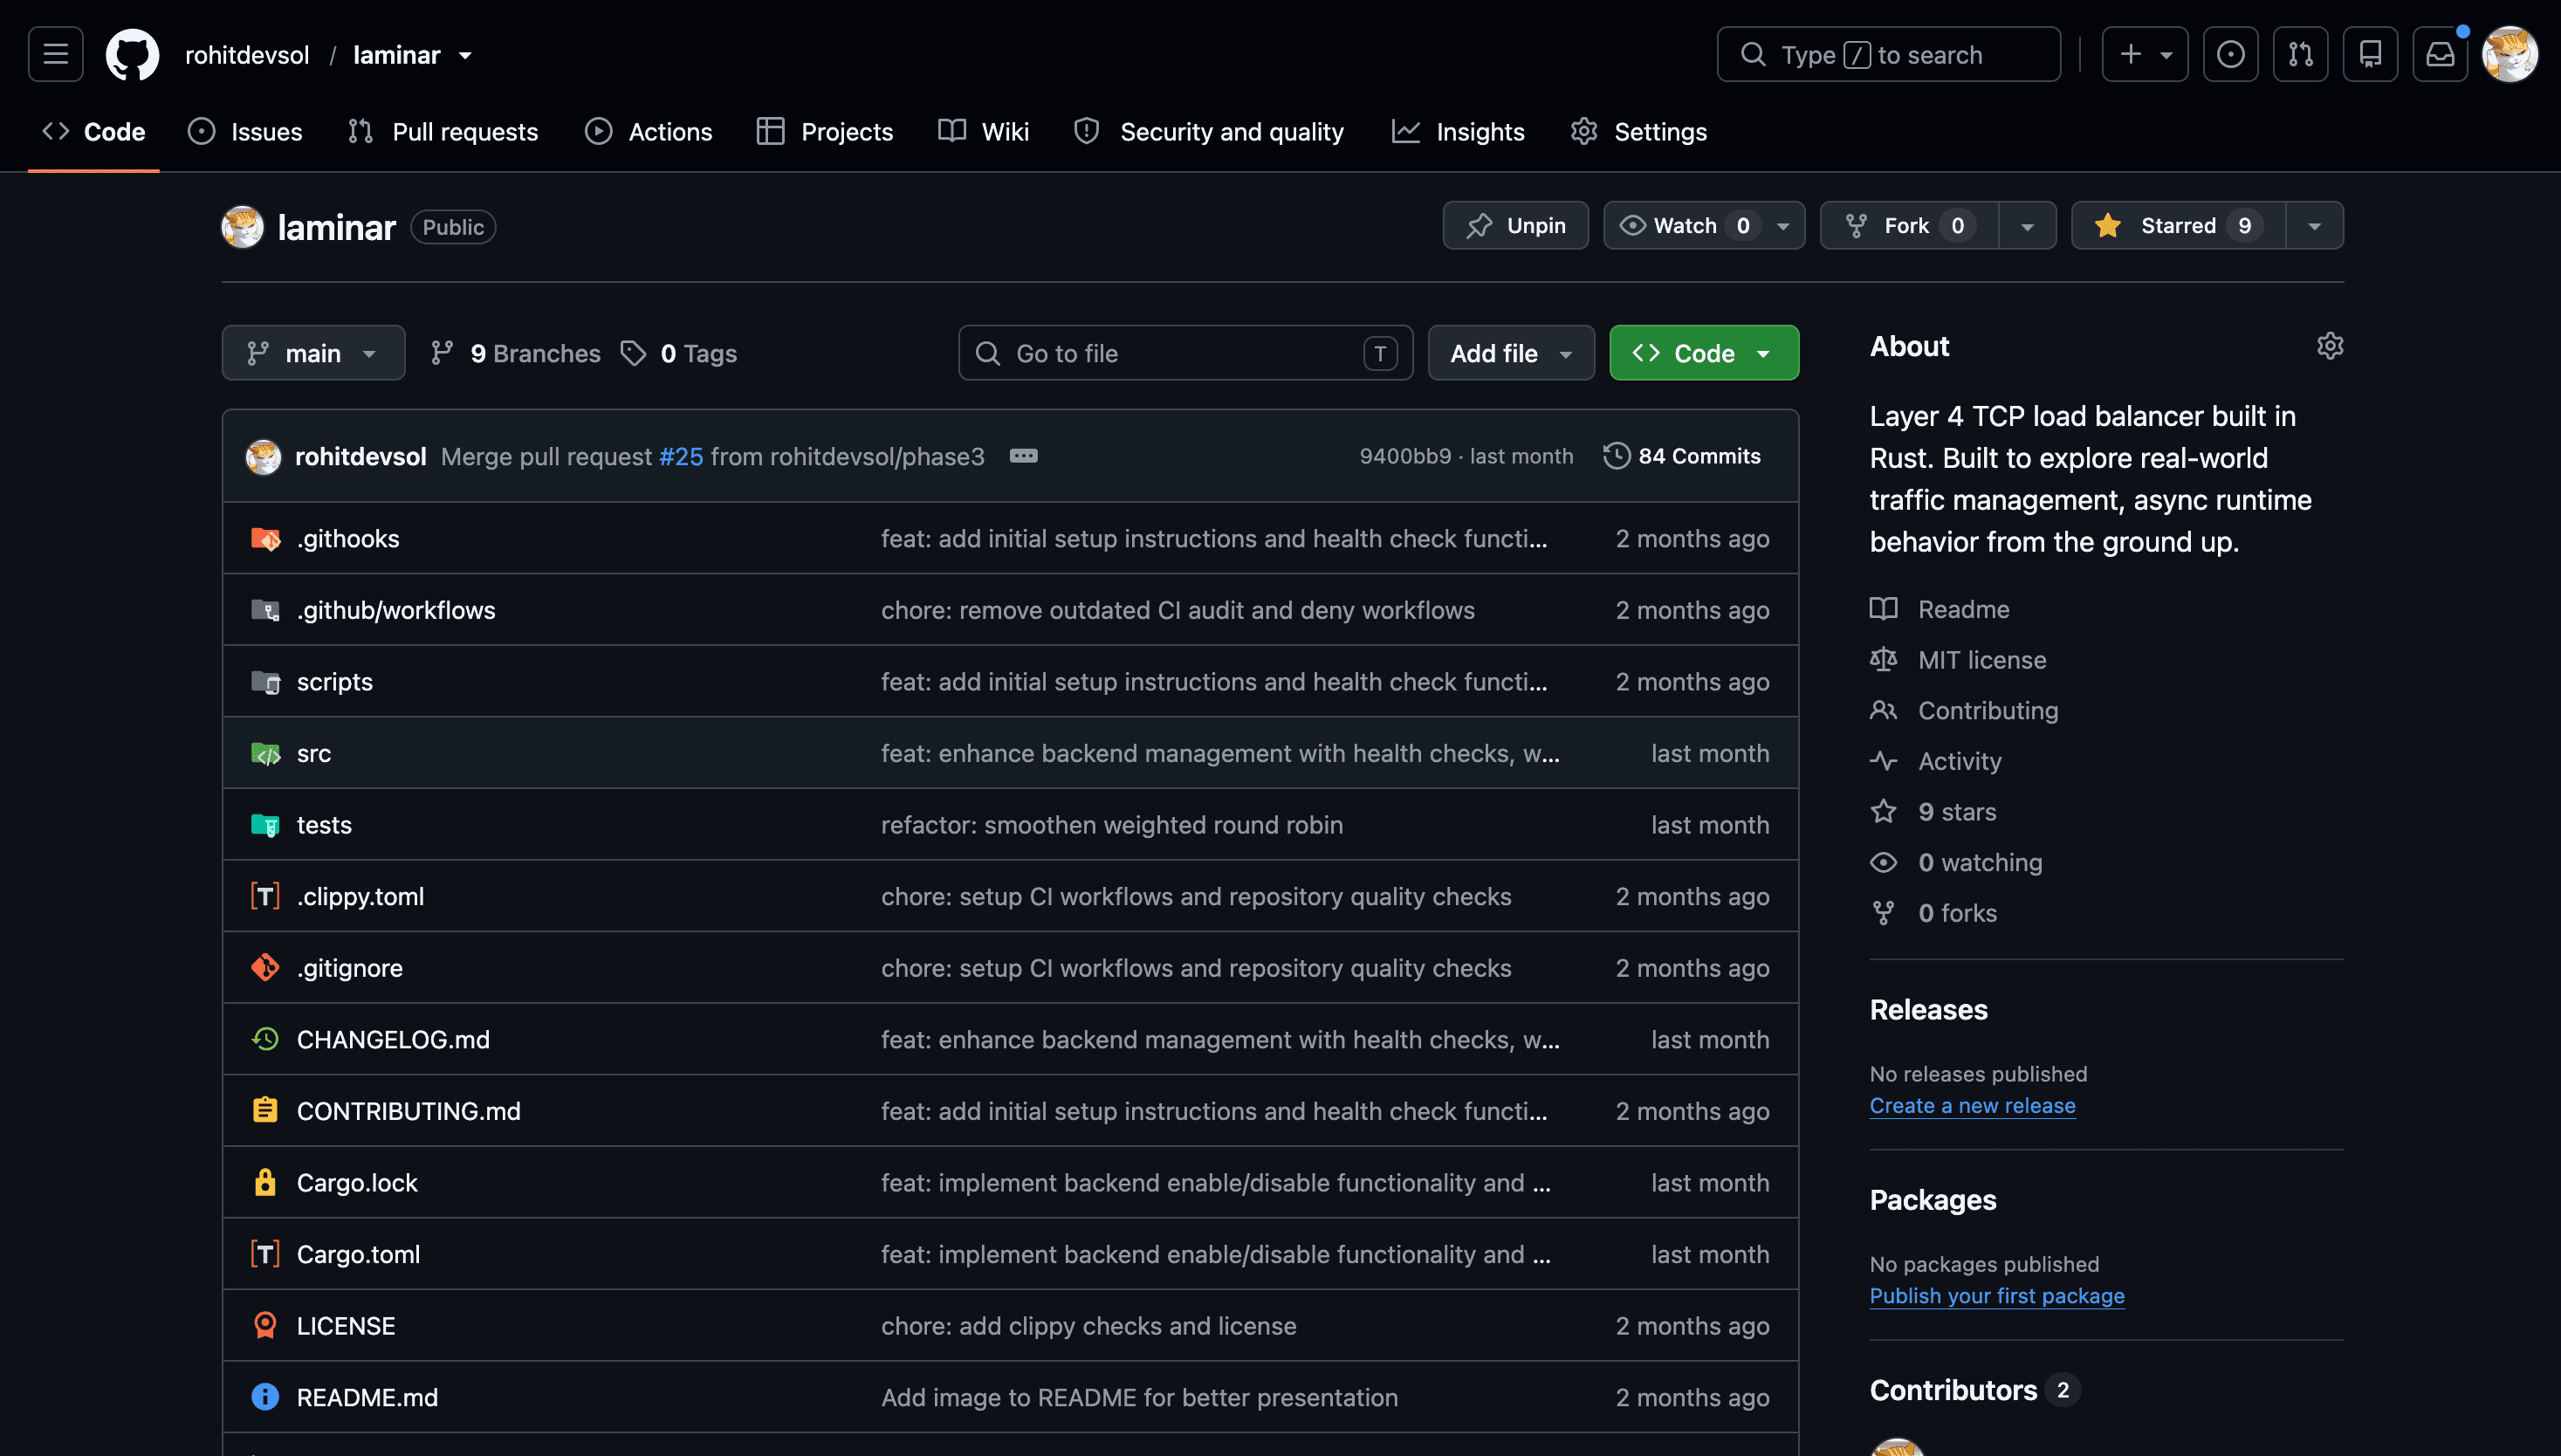Open the pull requests icon in header
This screenshot has width=2561, height=1456.
coord(2300,54)
